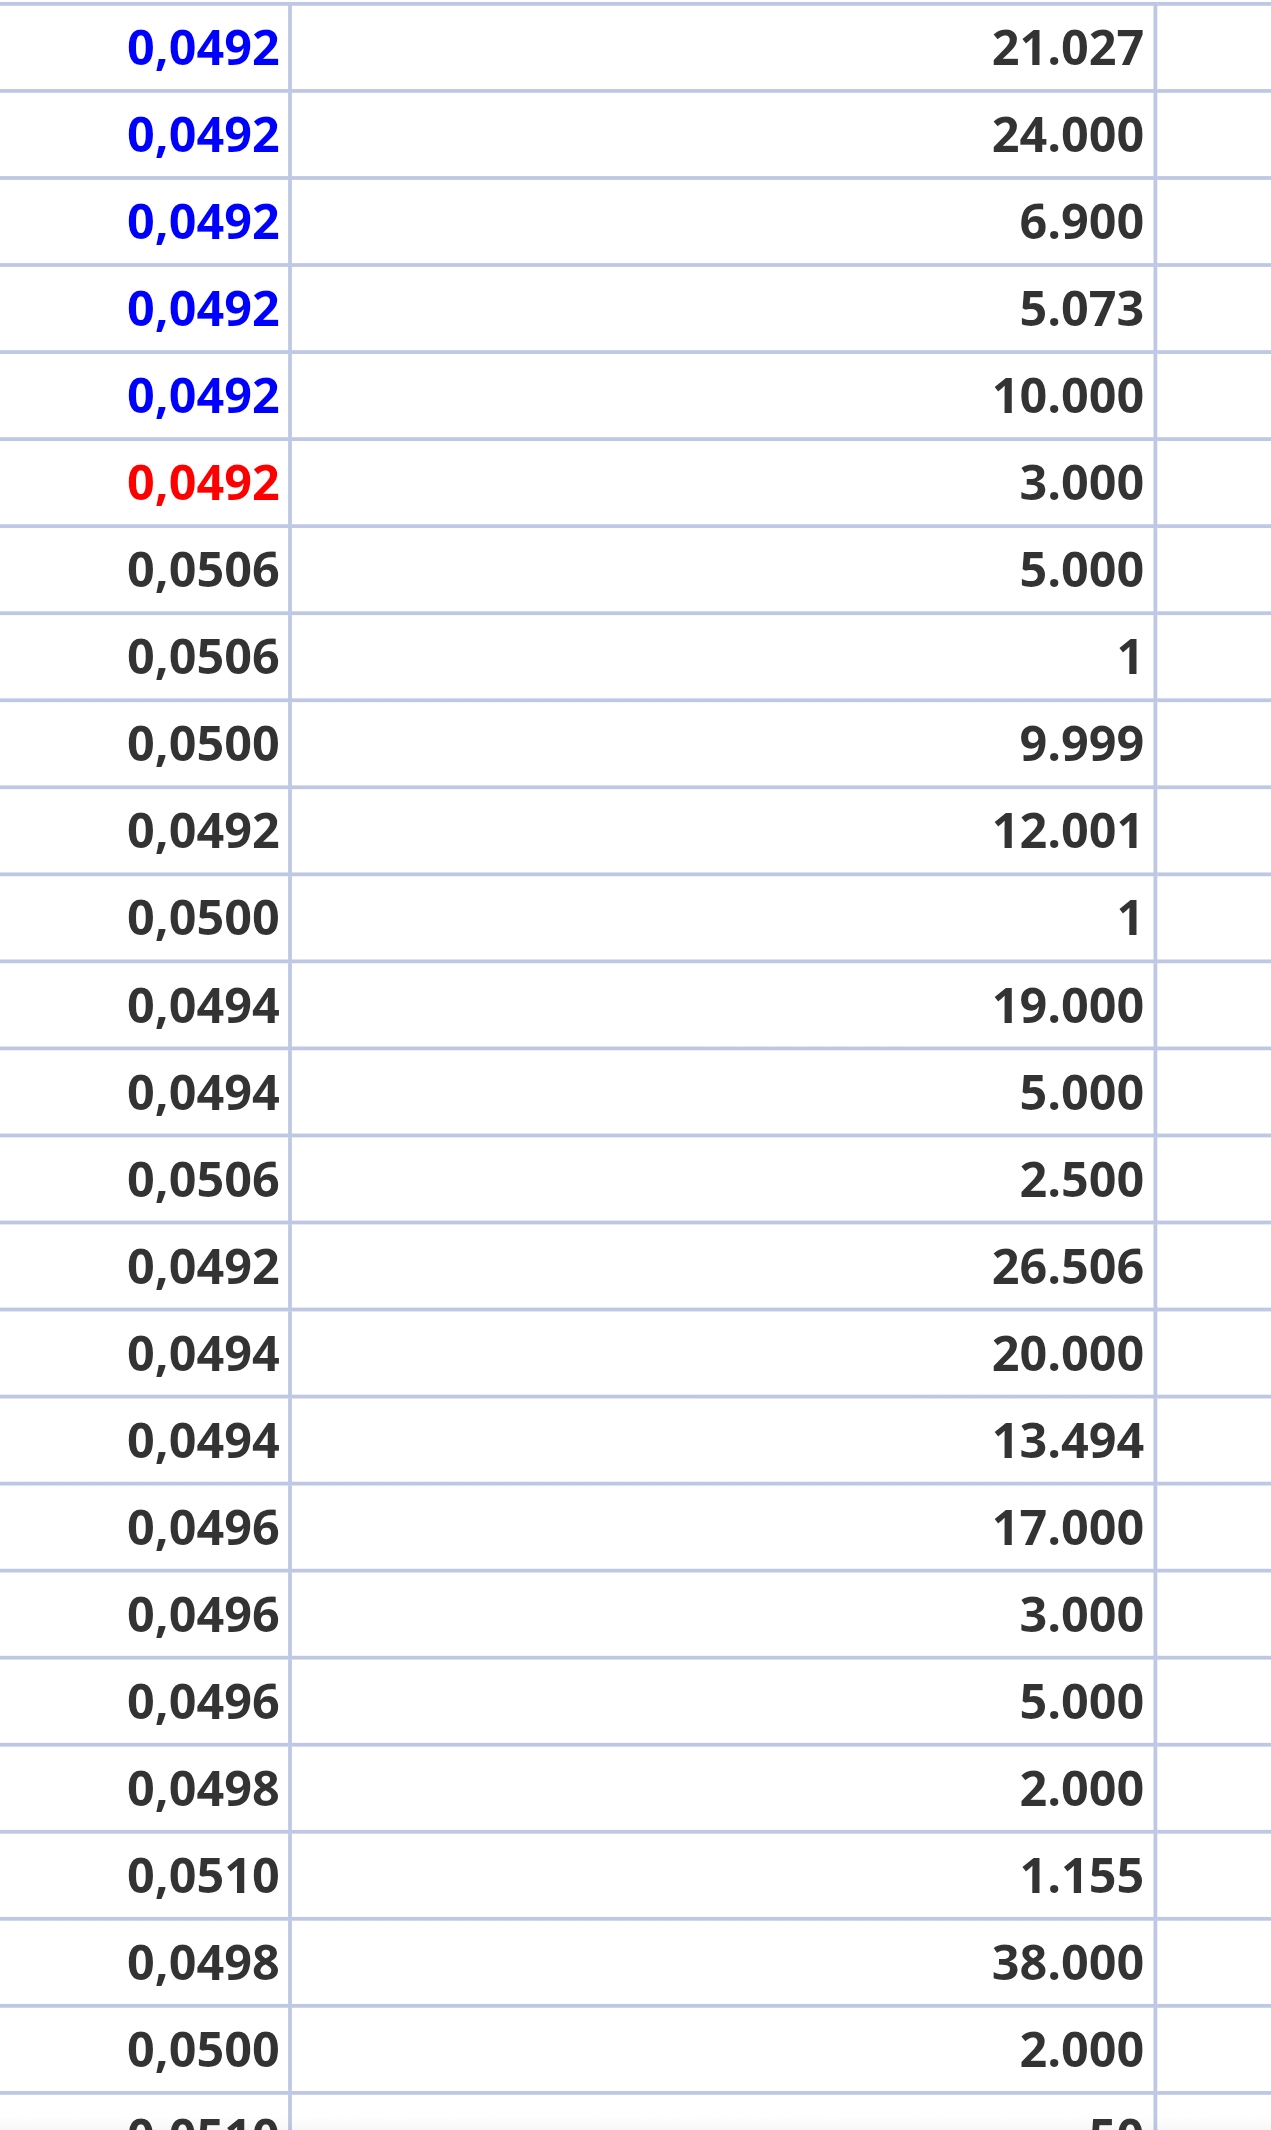Select the 2.500 volume cell

[723, 1179]
